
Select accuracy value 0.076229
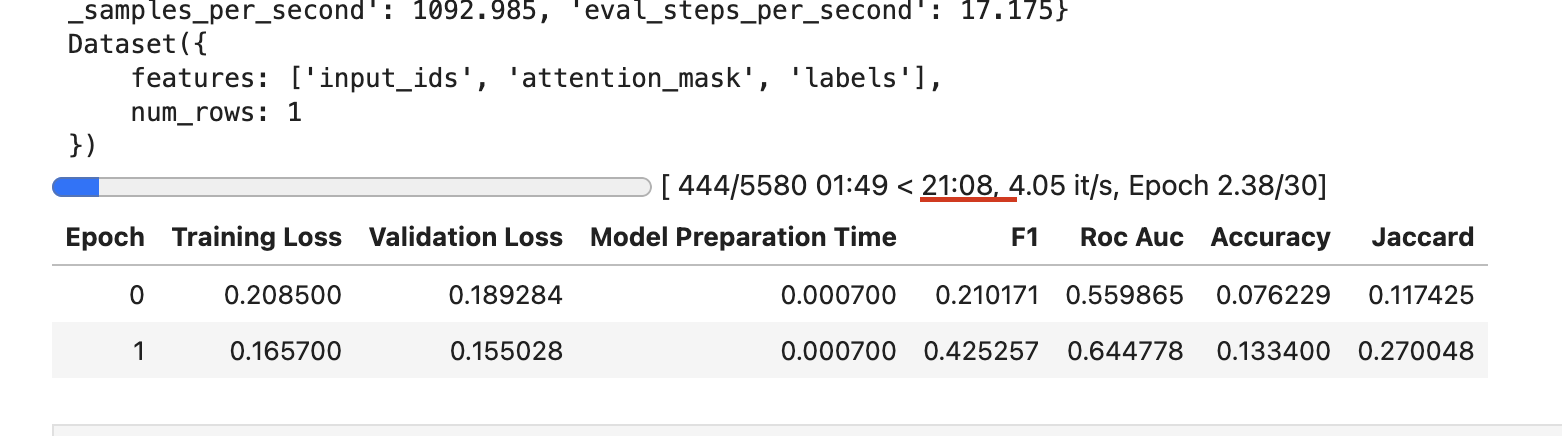click(1271, 295)
